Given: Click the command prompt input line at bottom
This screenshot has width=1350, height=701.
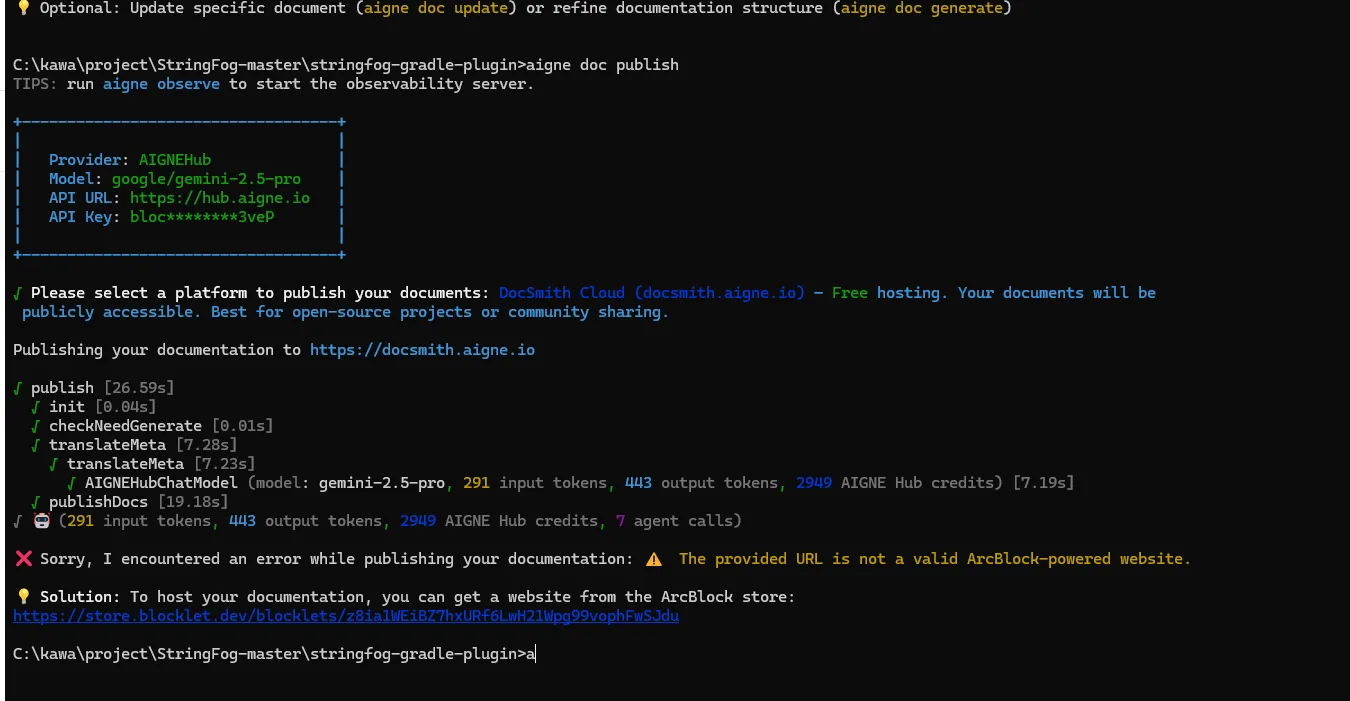Looking at the screenshot, I should (275, 654).
